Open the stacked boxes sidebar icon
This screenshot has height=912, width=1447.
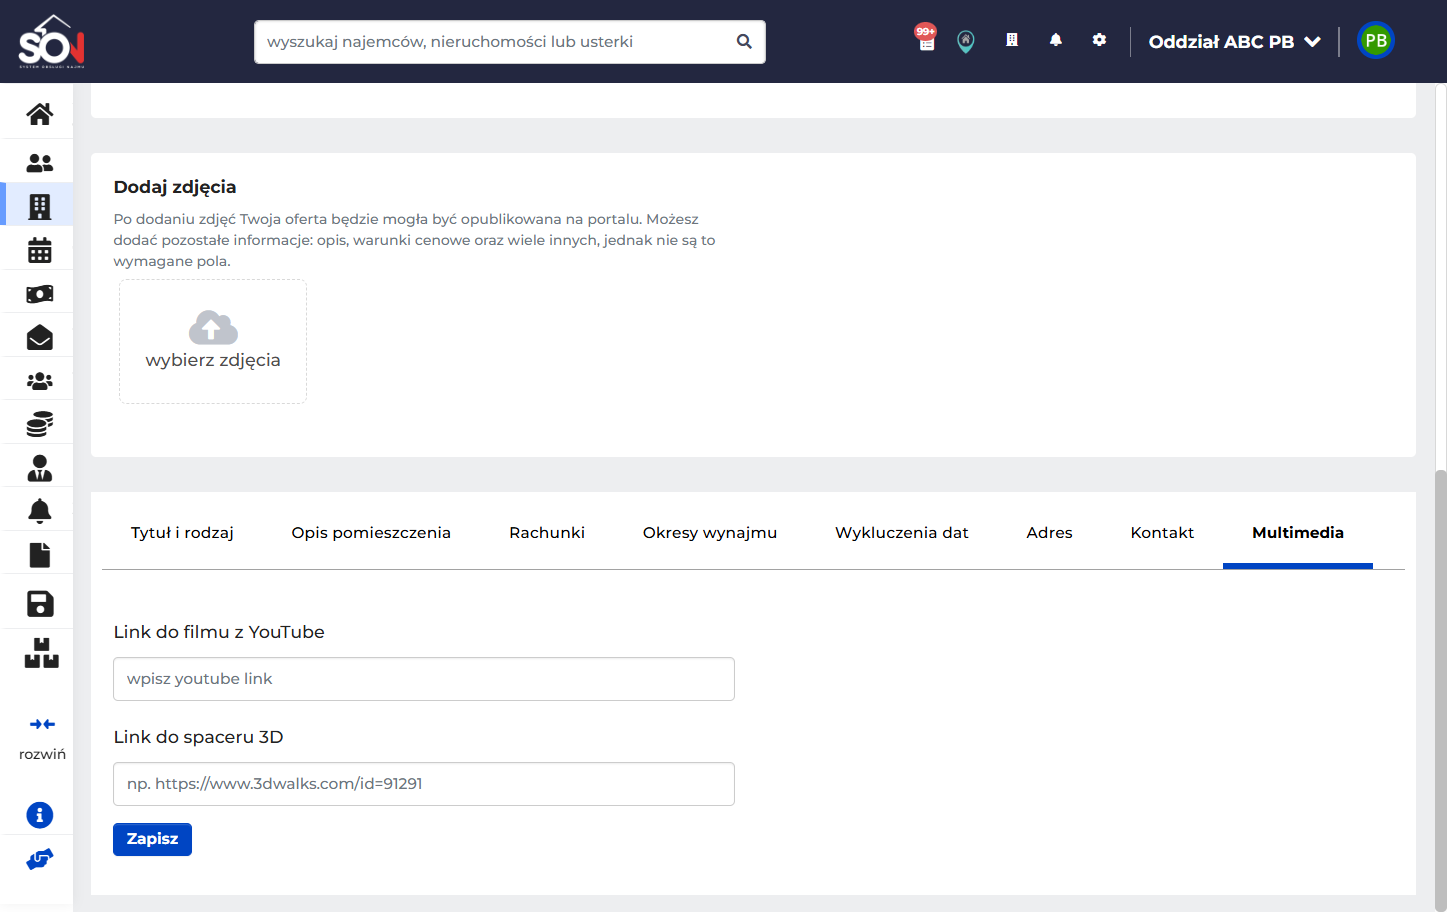pos(42,653)
